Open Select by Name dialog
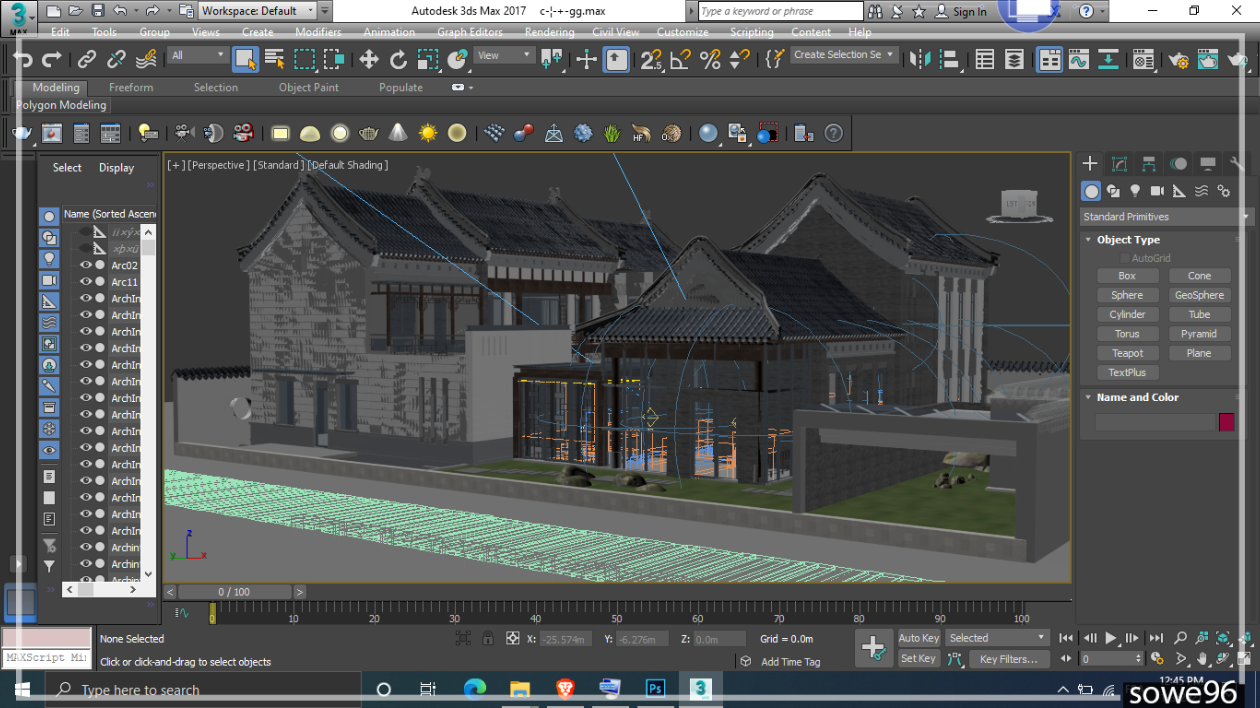The width and height of the screenshot is (1260, 708). (x=274, y=60)
